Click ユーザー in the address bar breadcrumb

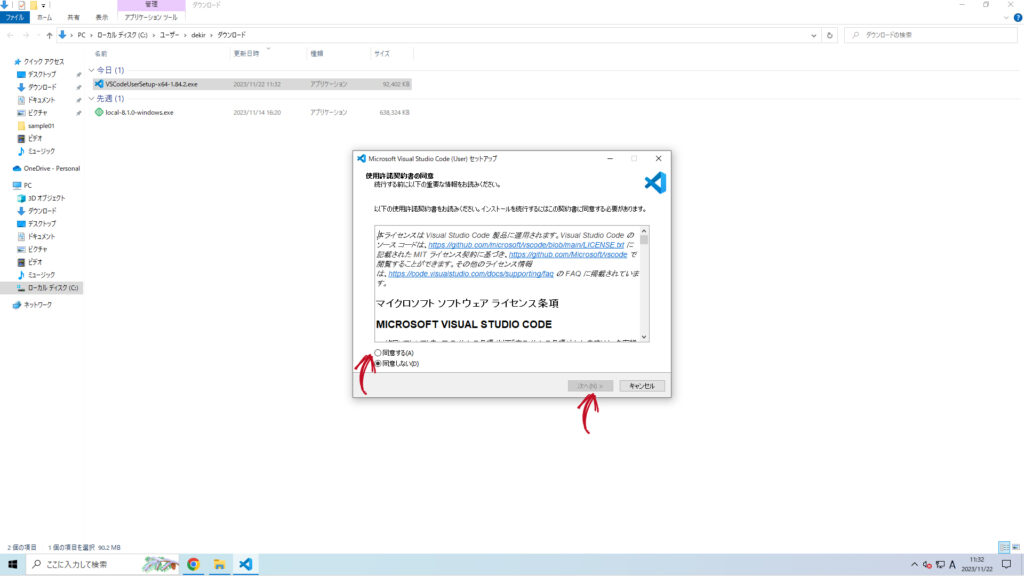click(x=169, y=35)
